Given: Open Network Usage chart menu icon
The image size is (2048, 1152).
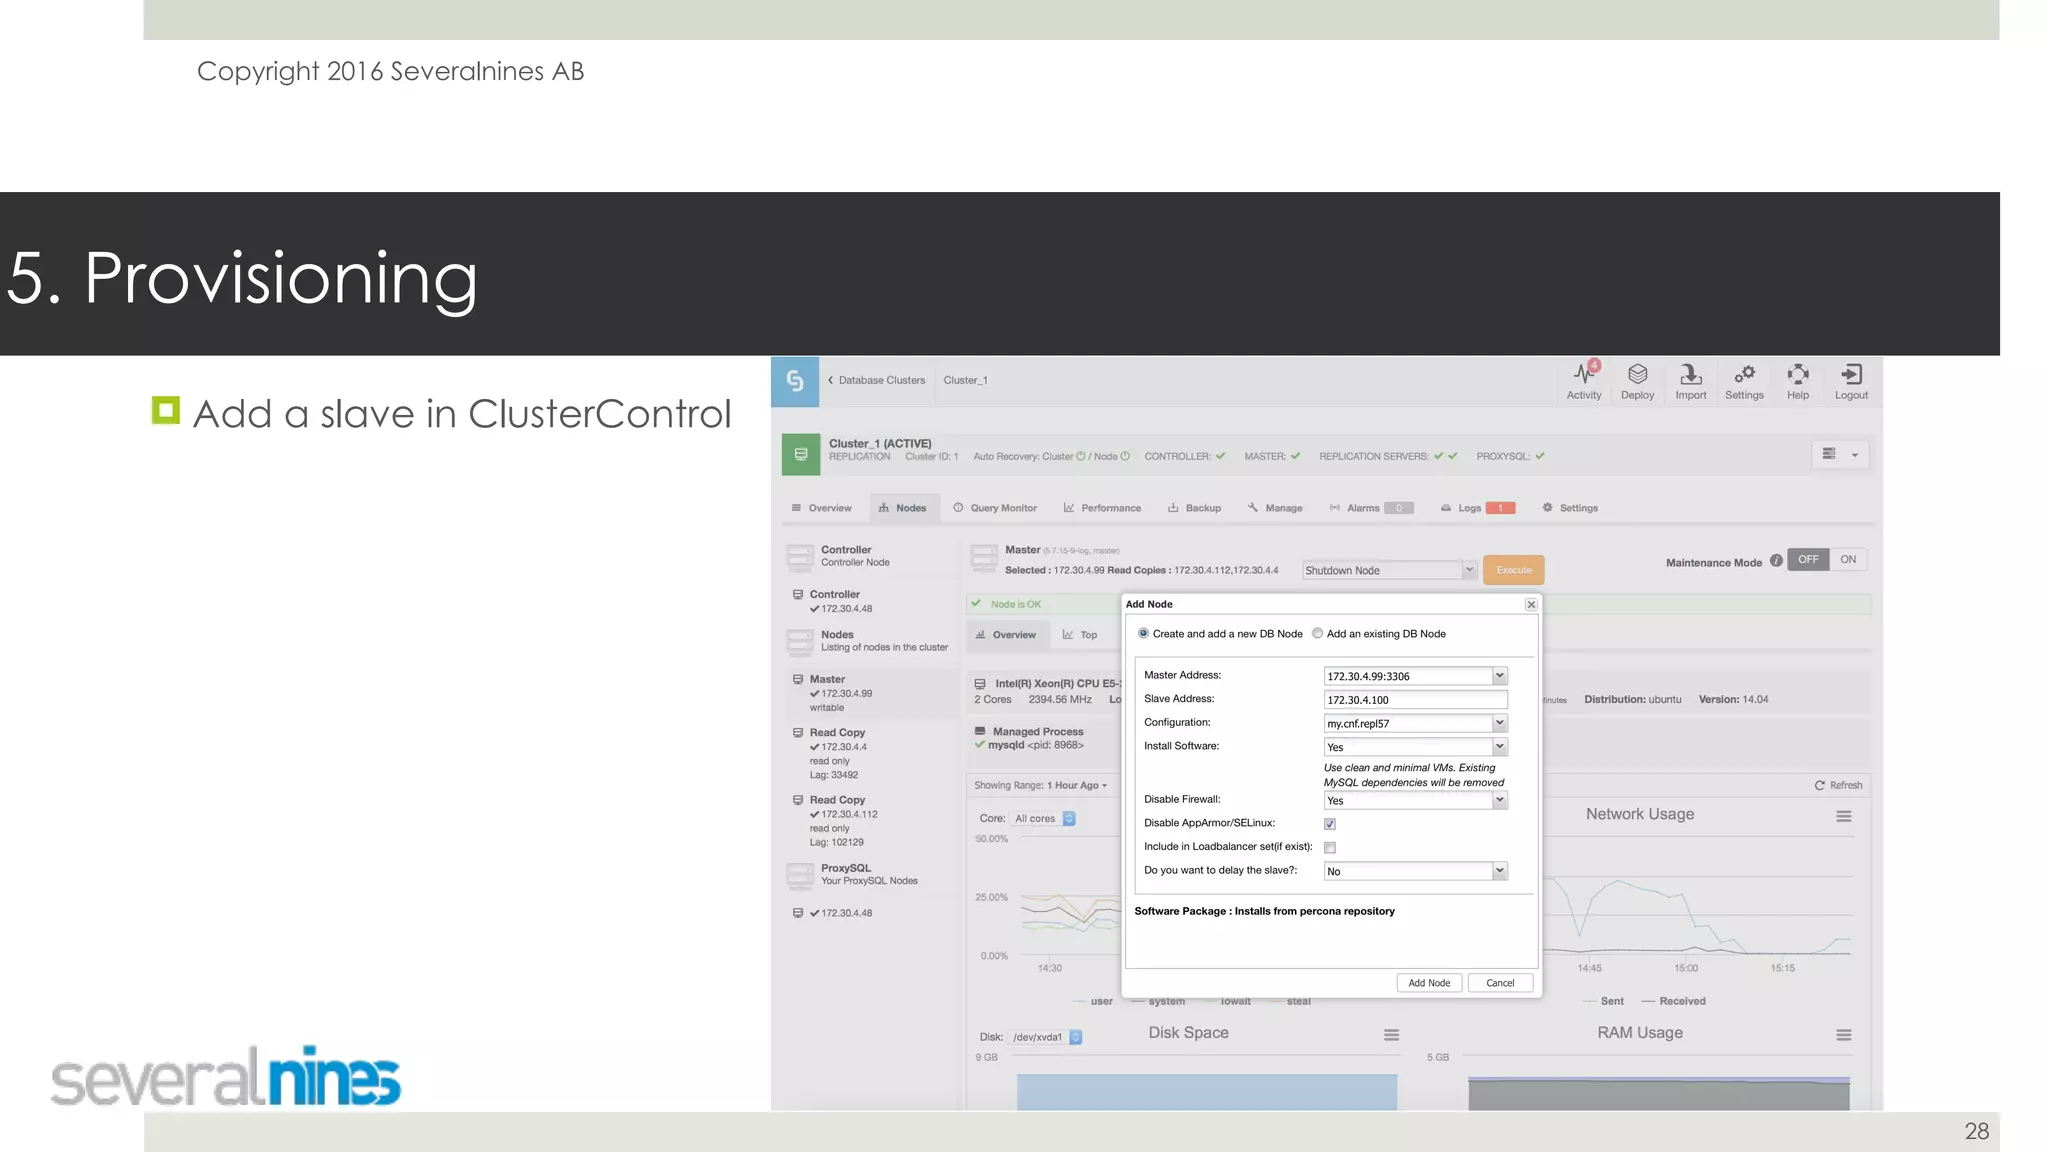Looking at the screenshot, I should point(1844,816).
